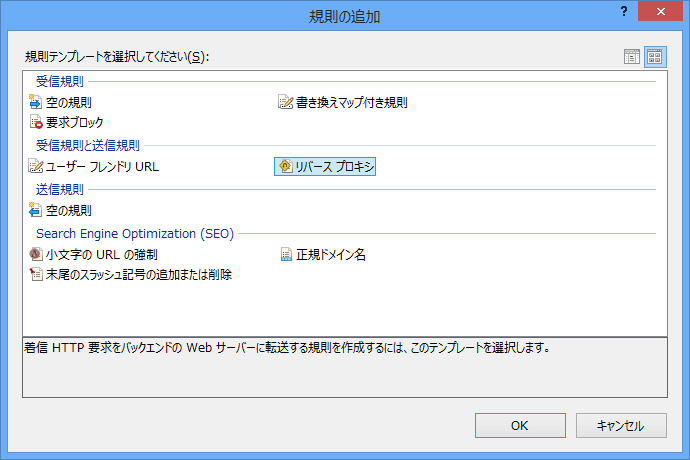The width and height of the screenshot is (690, 460).
Task: Click the 受信規則と送信規則 group header
Action: pyautogui.click(x=88, y=145)
